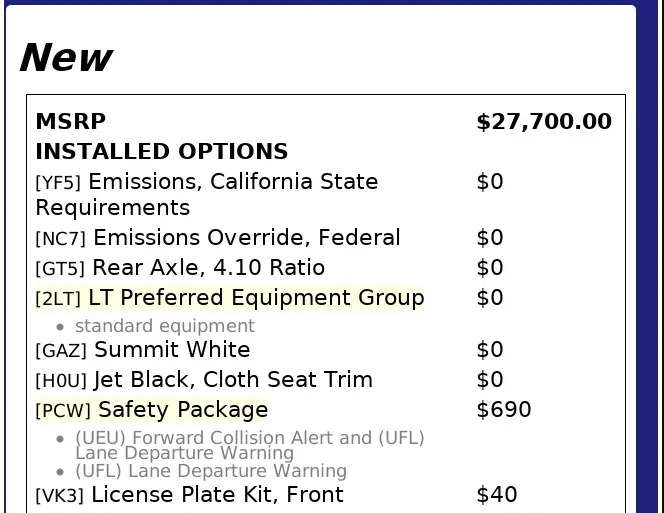This screenshot has height=513, width=664.
Task: Click the $27,700.00 MSRP price
Action: coord(544,122)
